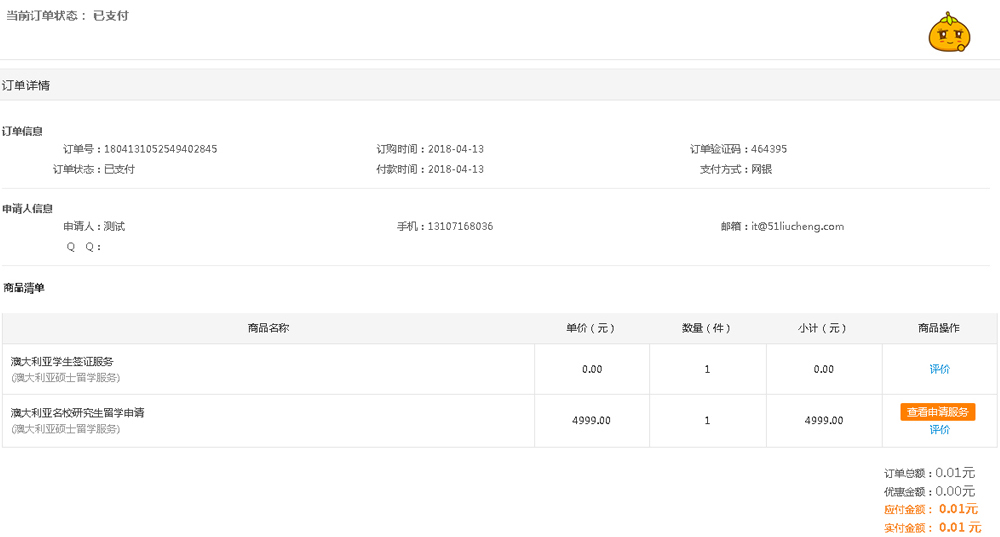
Task: Click the 商品操作 column header
Action: pyautogui.click(x=939, y=328)
